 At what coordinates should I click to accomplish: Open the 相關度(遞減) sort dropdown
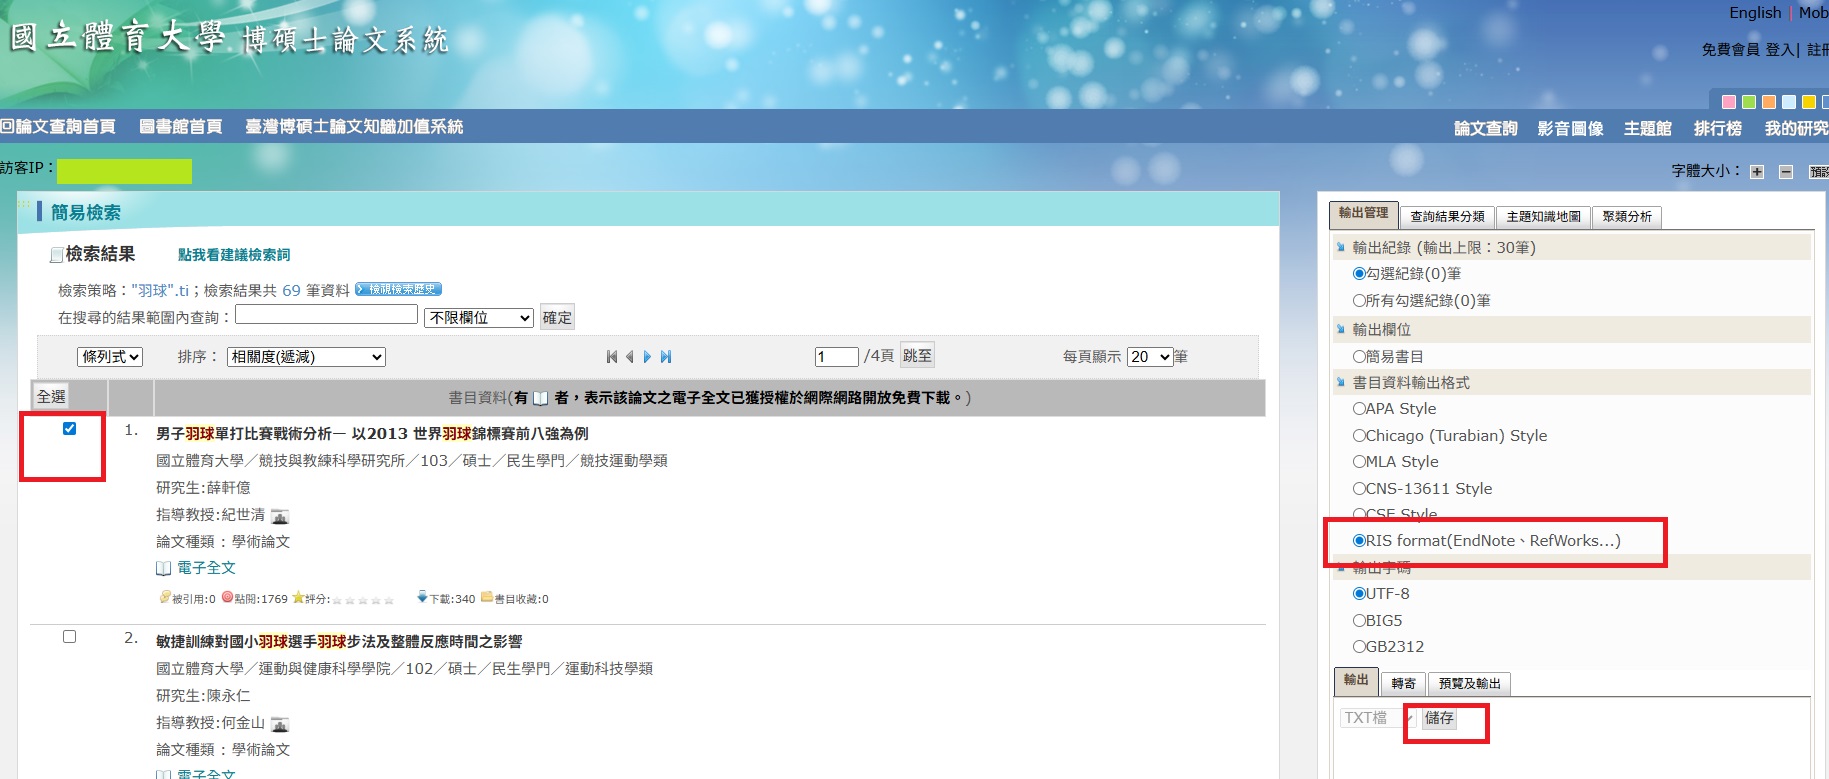[306, 357]
